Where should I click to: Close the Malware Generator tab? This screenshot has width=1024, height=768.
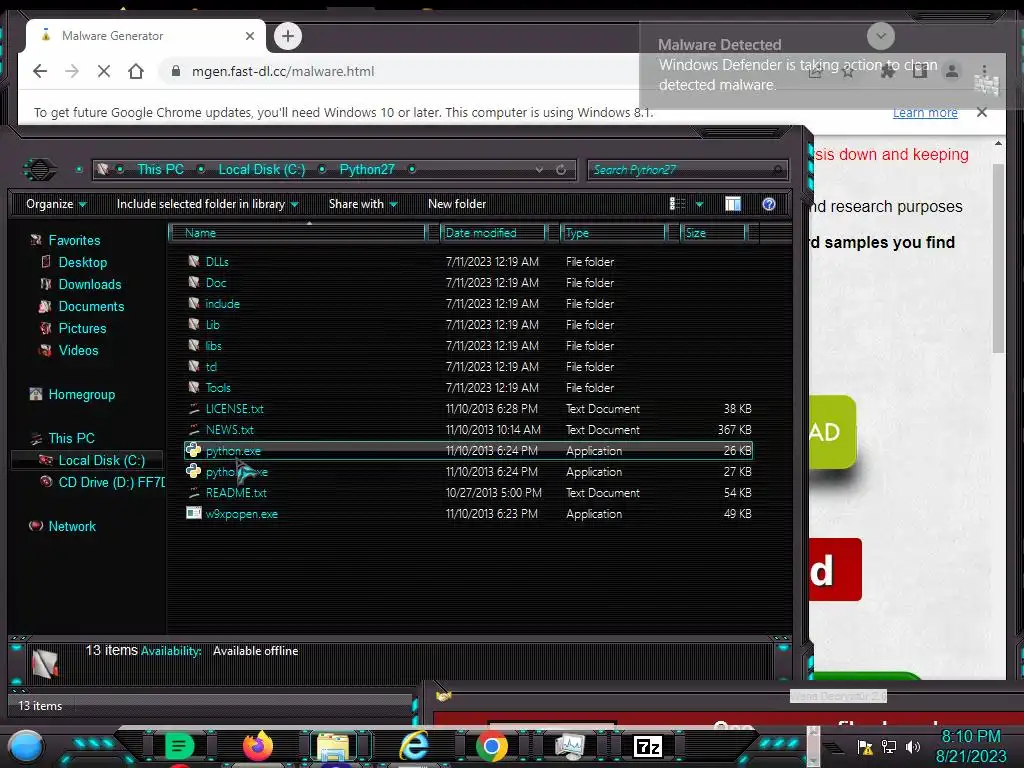[x=249, y=36]
